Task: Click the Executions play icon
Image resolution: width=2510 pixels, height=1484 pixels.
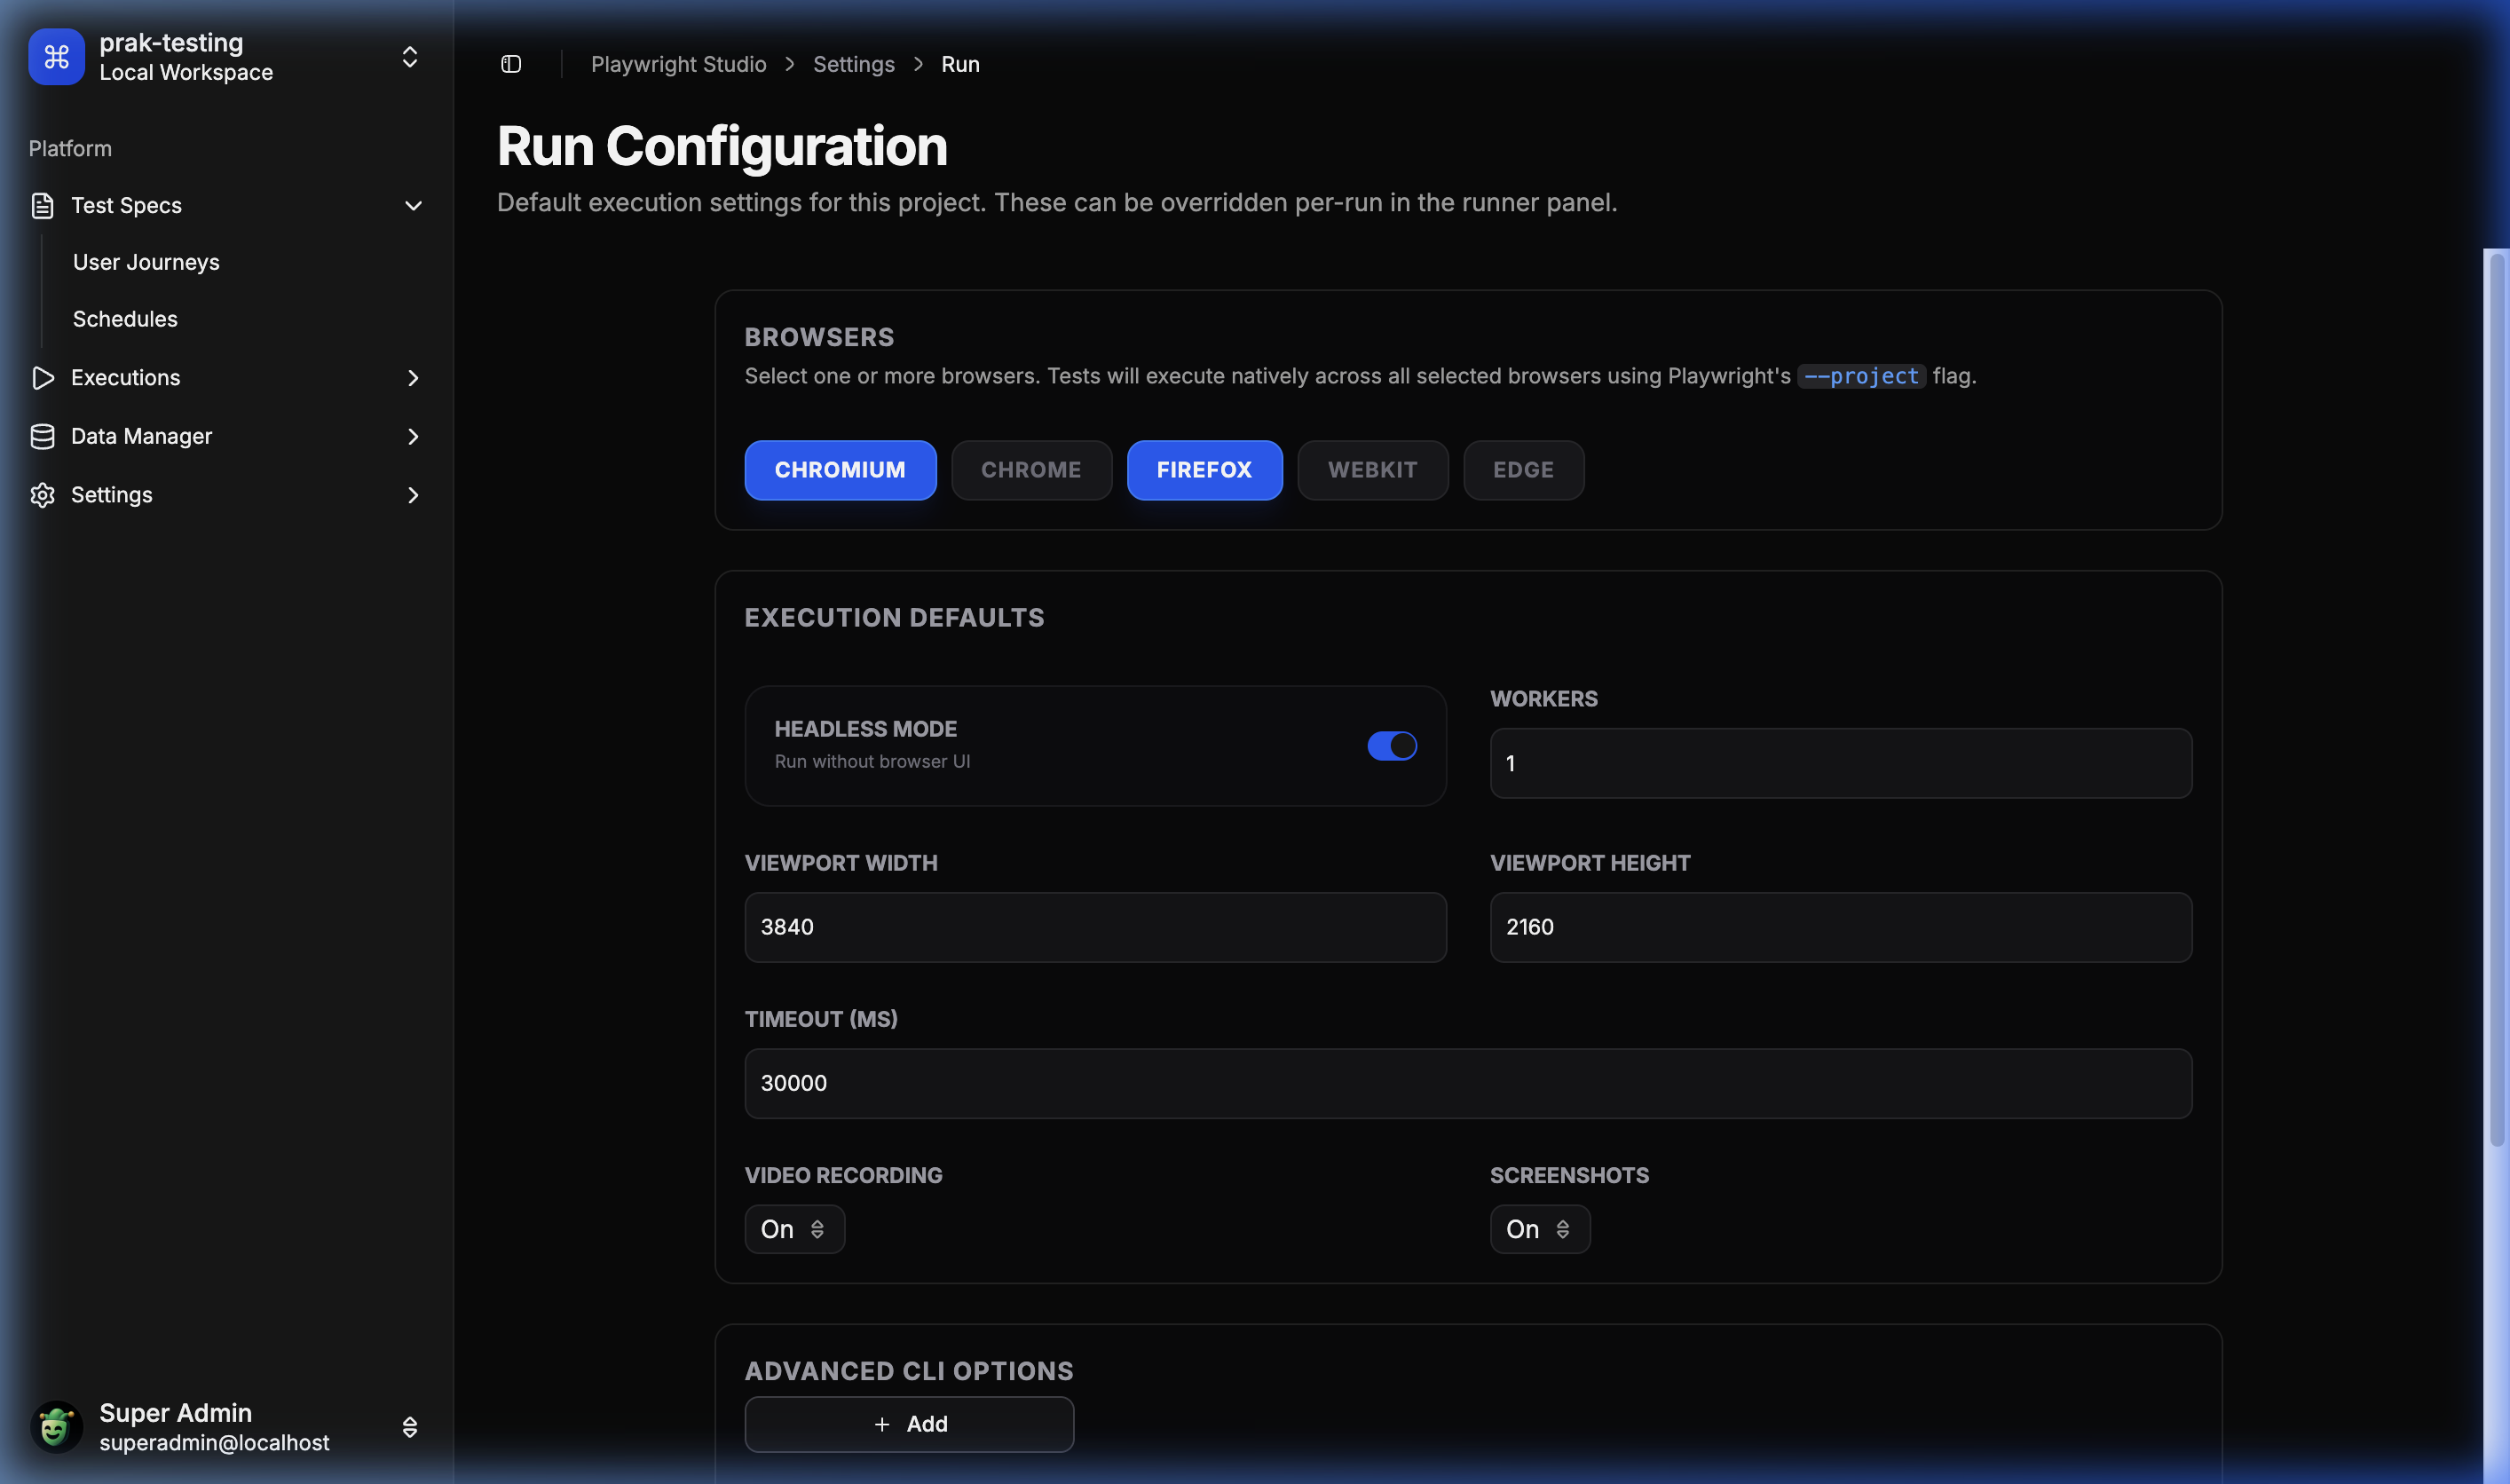Action: coord(42,378)
